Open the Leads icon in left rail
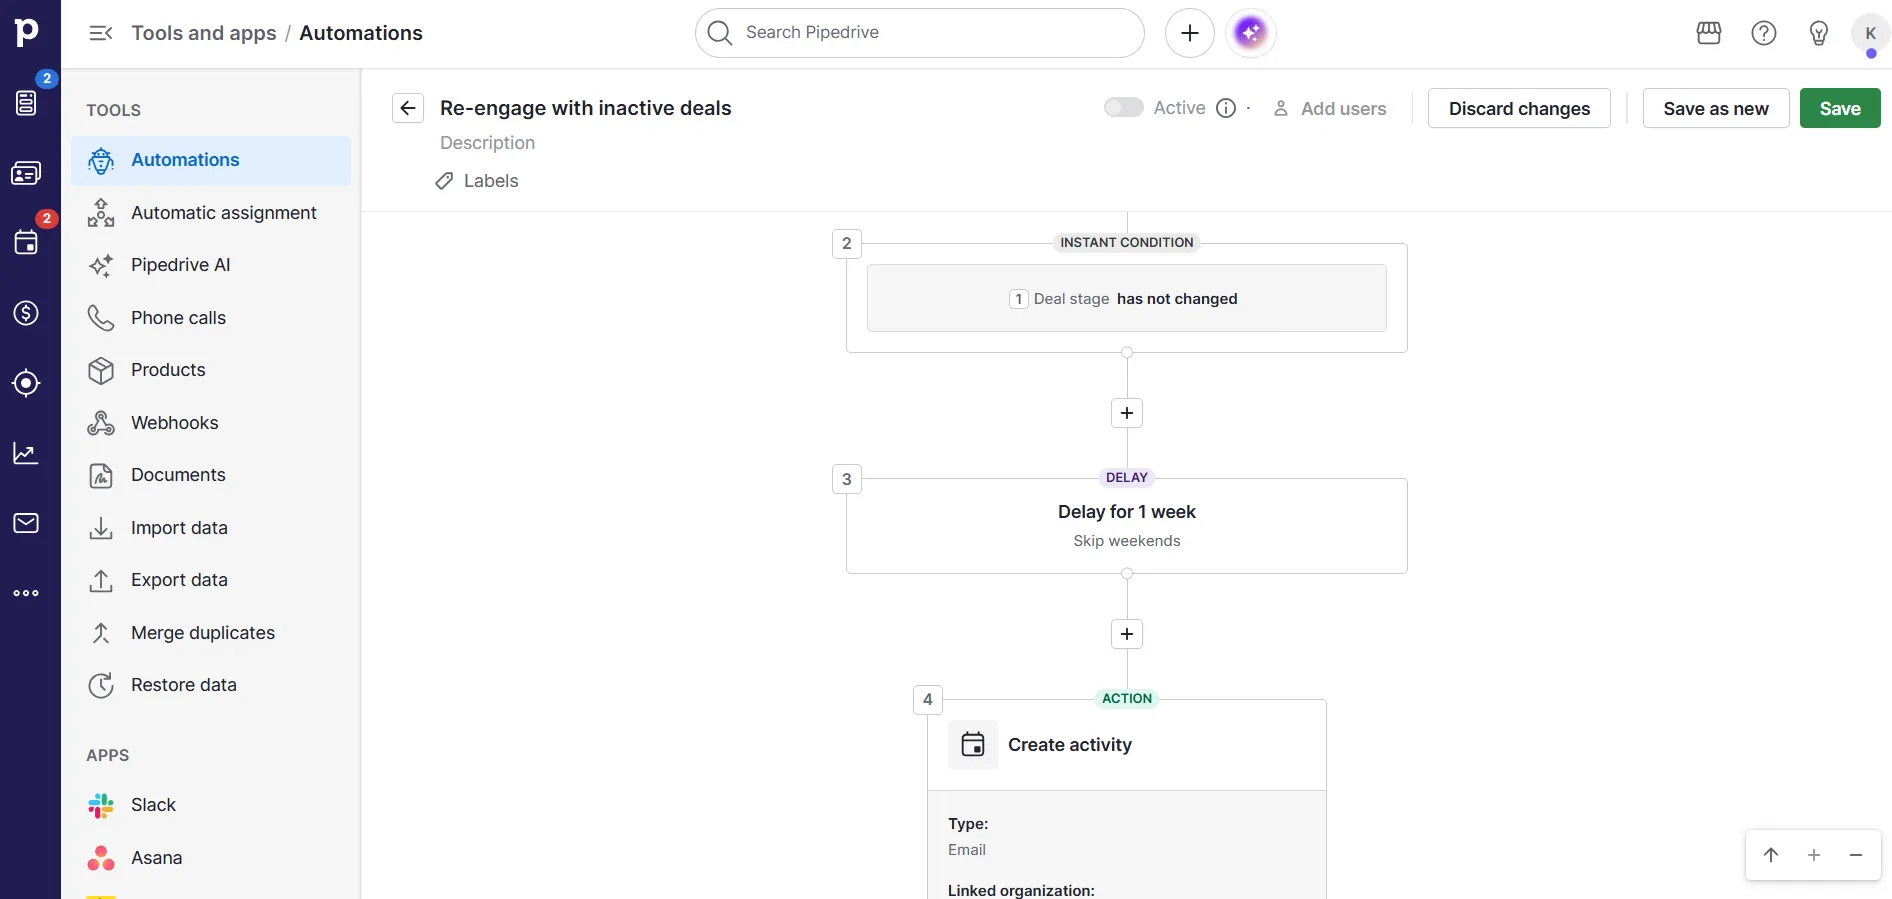Viewport: 1892px width, 899px height. (26, 102)
